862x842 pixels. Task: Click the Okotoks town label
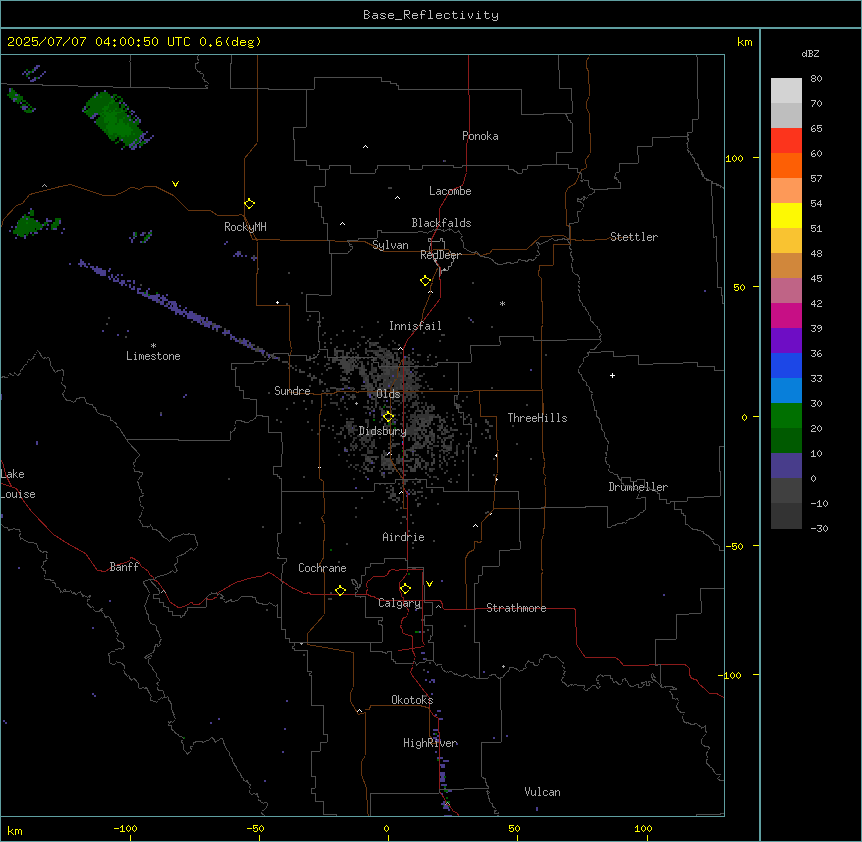coord(412,700)
